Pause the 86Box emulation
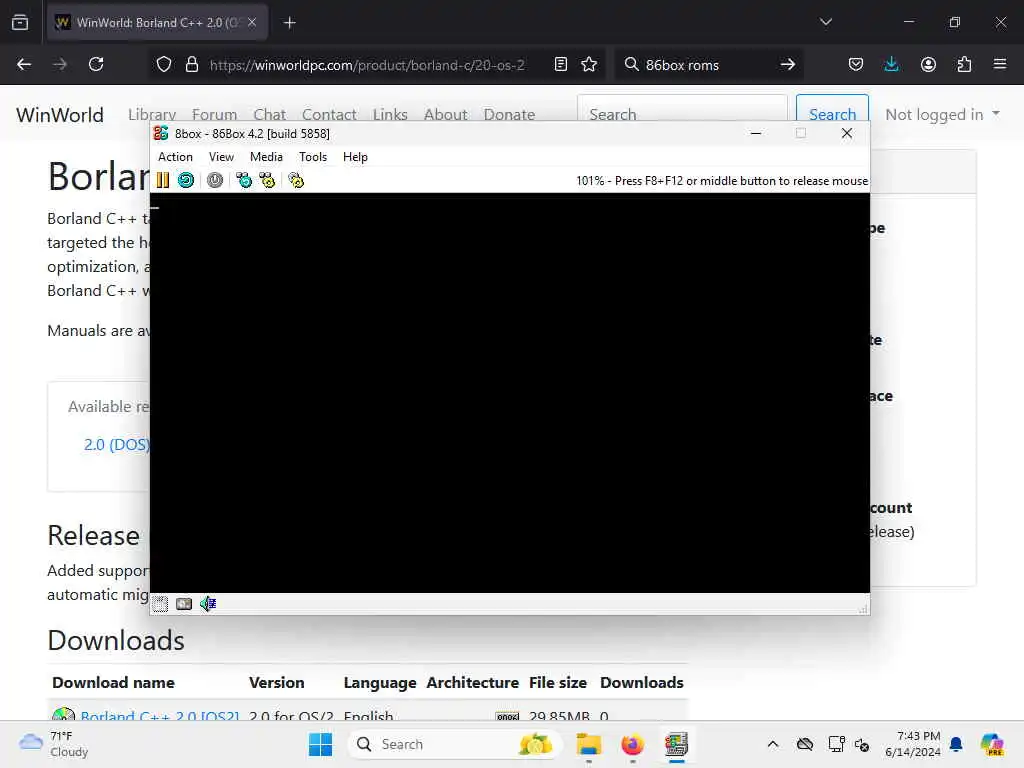This screenshot has width=1024, height=768. tap(163, 180)
